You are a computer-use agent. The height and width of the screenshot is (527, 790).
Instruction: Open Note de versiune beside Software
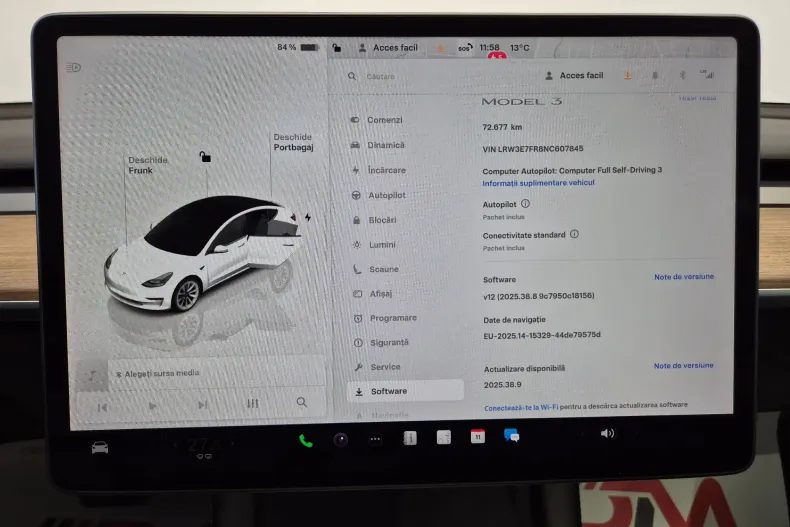click(x=684, y=277)
